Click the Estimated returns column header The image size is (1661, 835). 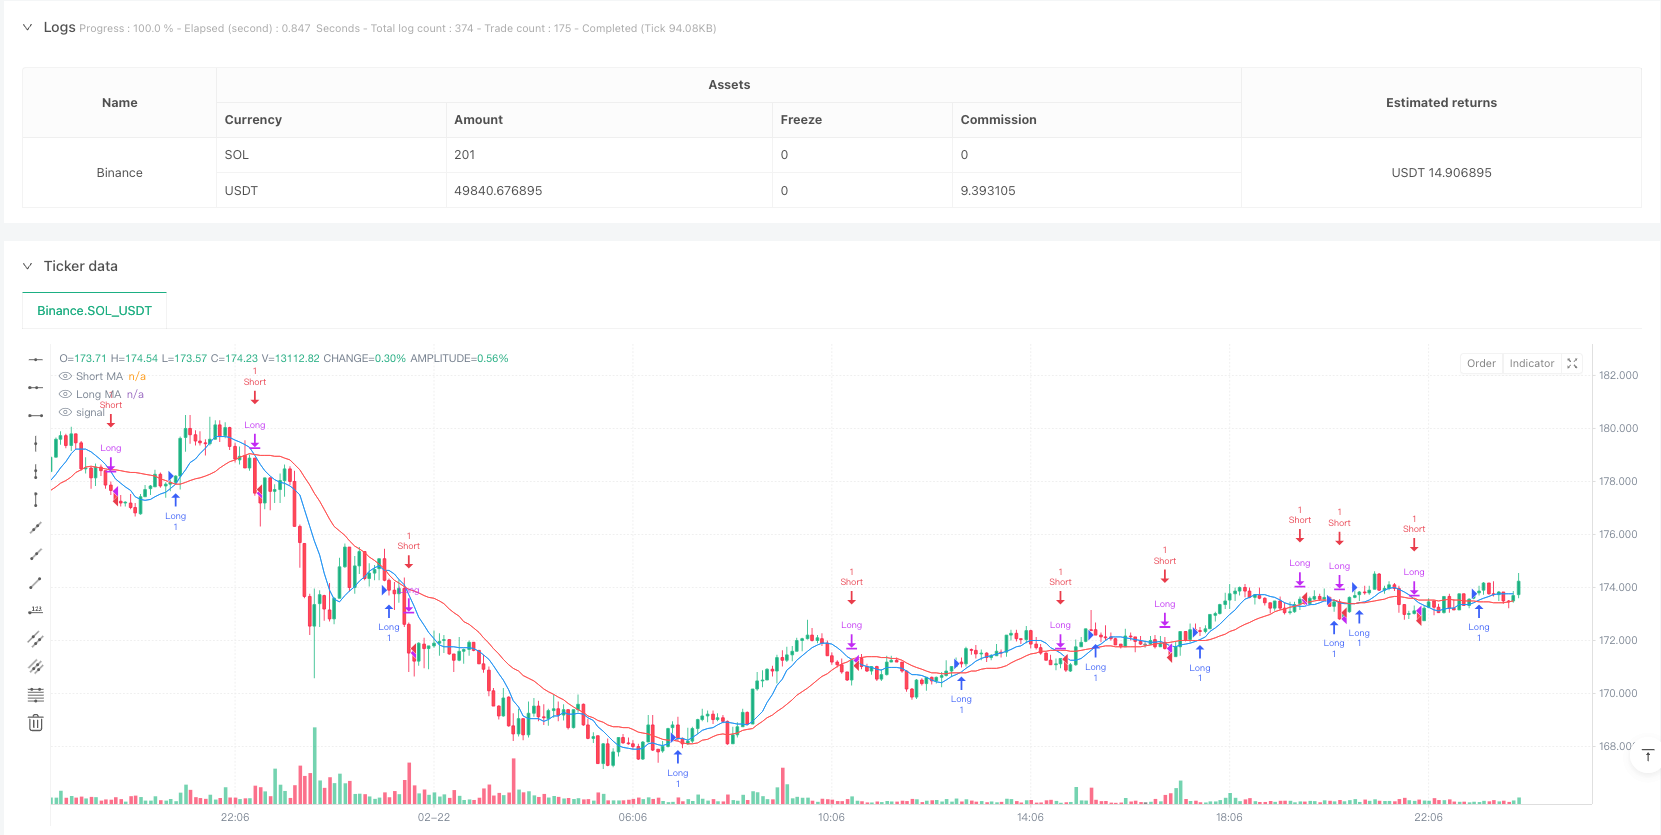[x=1441, y=102]
